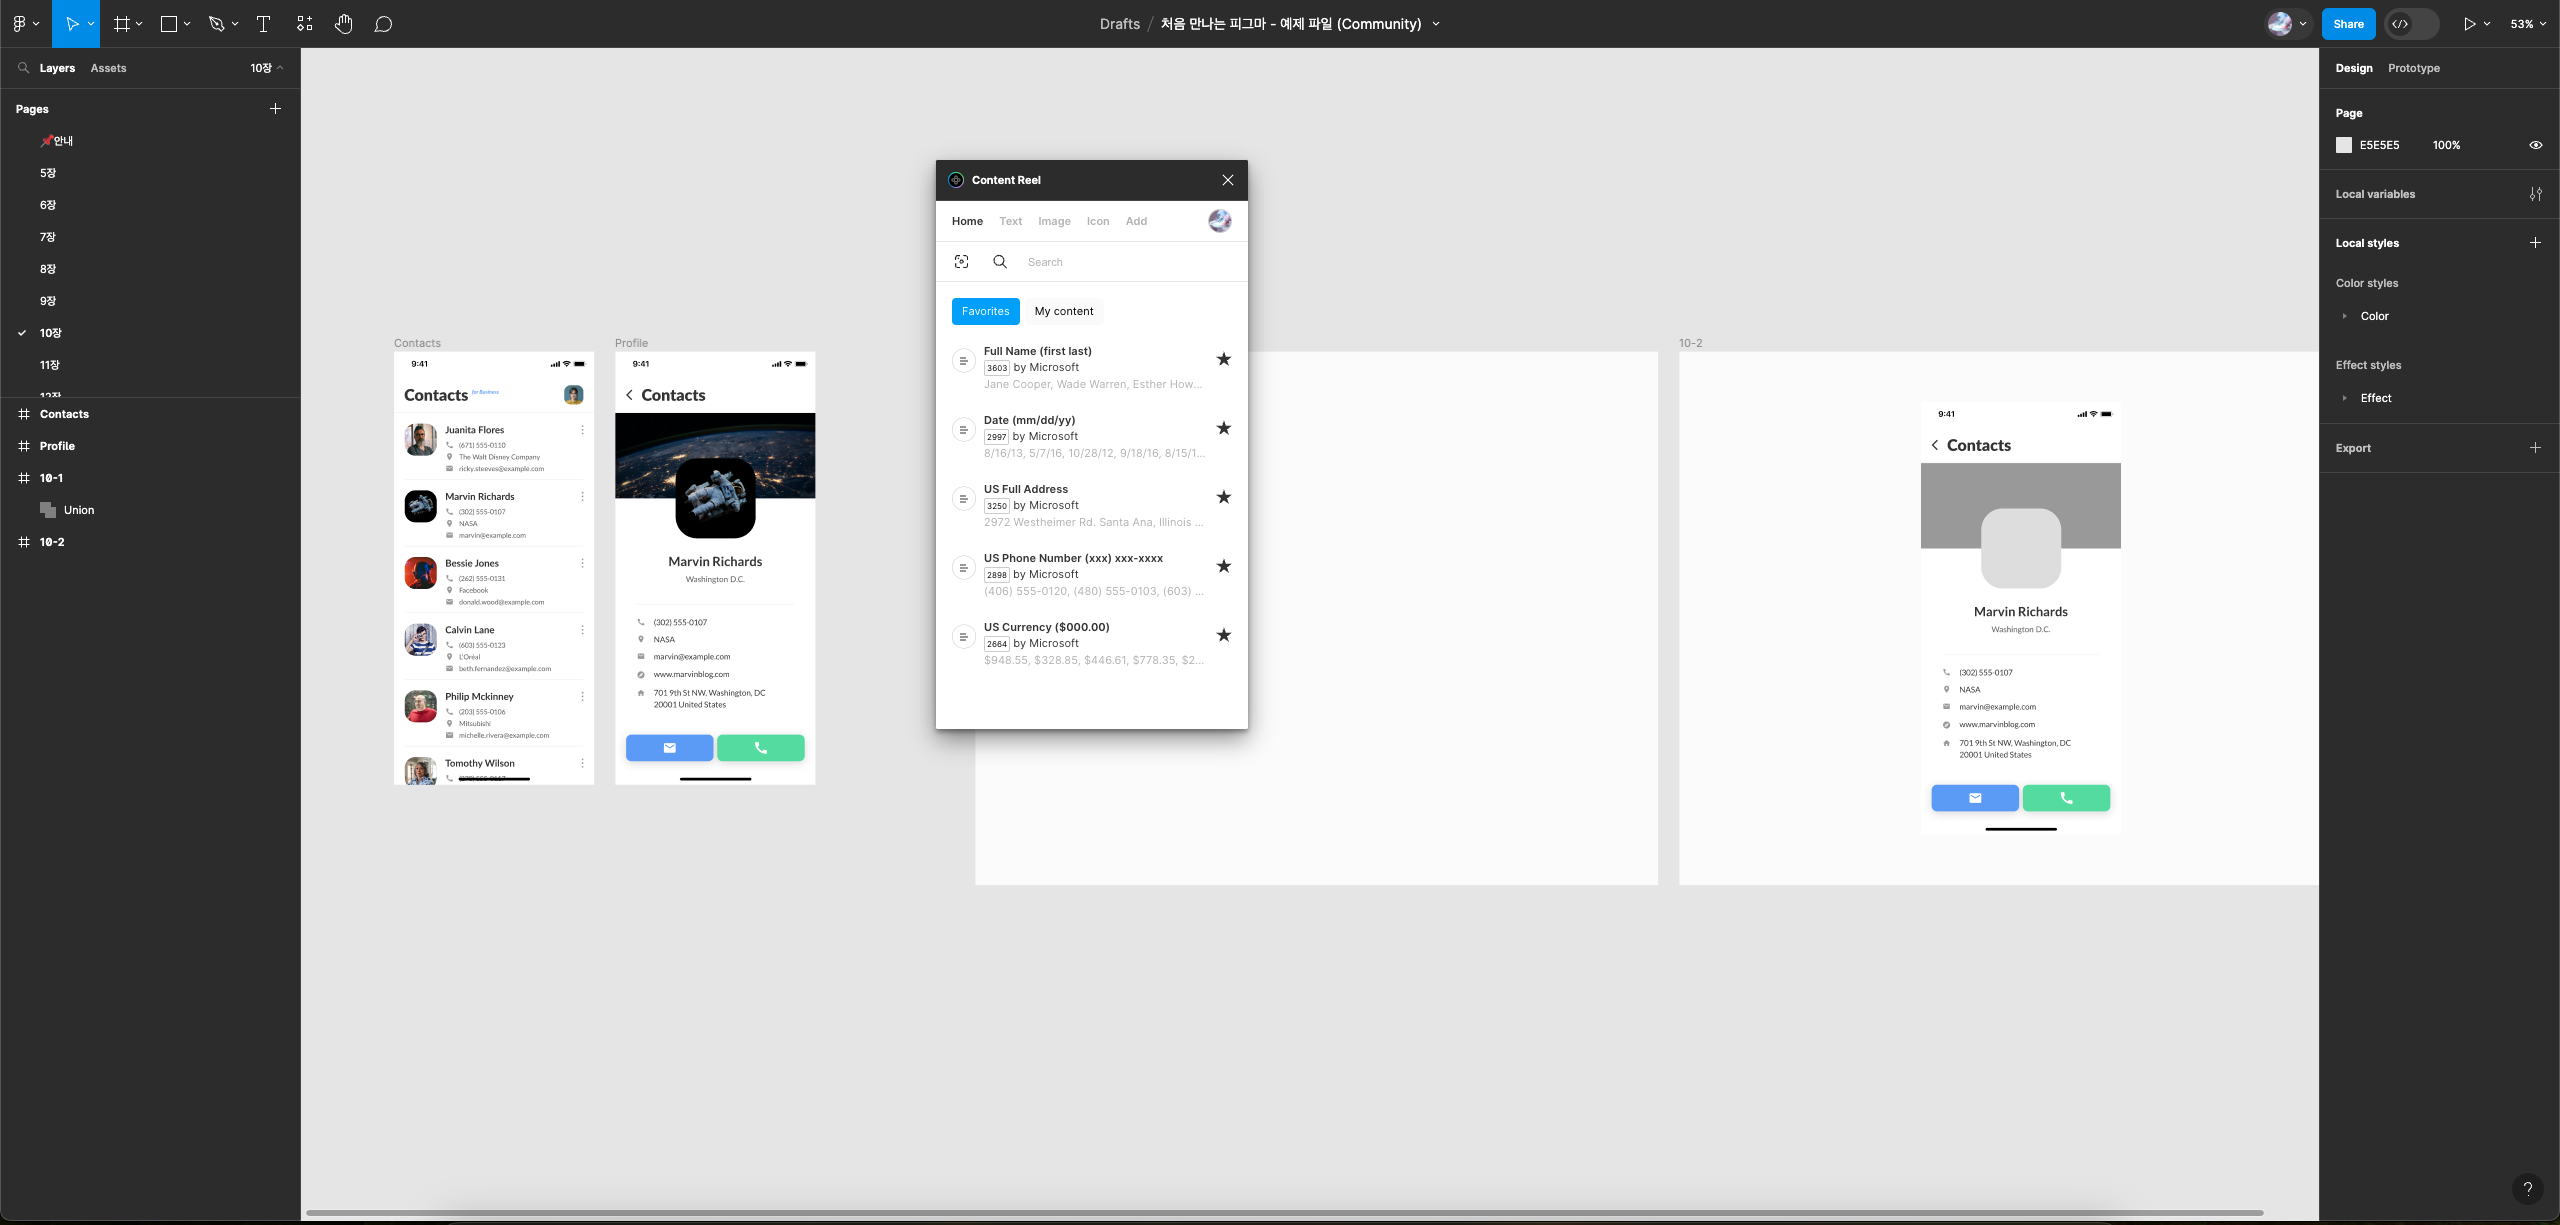Unfavorite the US Full Address star
This screenshot has height=1225, width=2560.
pos(1223,497)
